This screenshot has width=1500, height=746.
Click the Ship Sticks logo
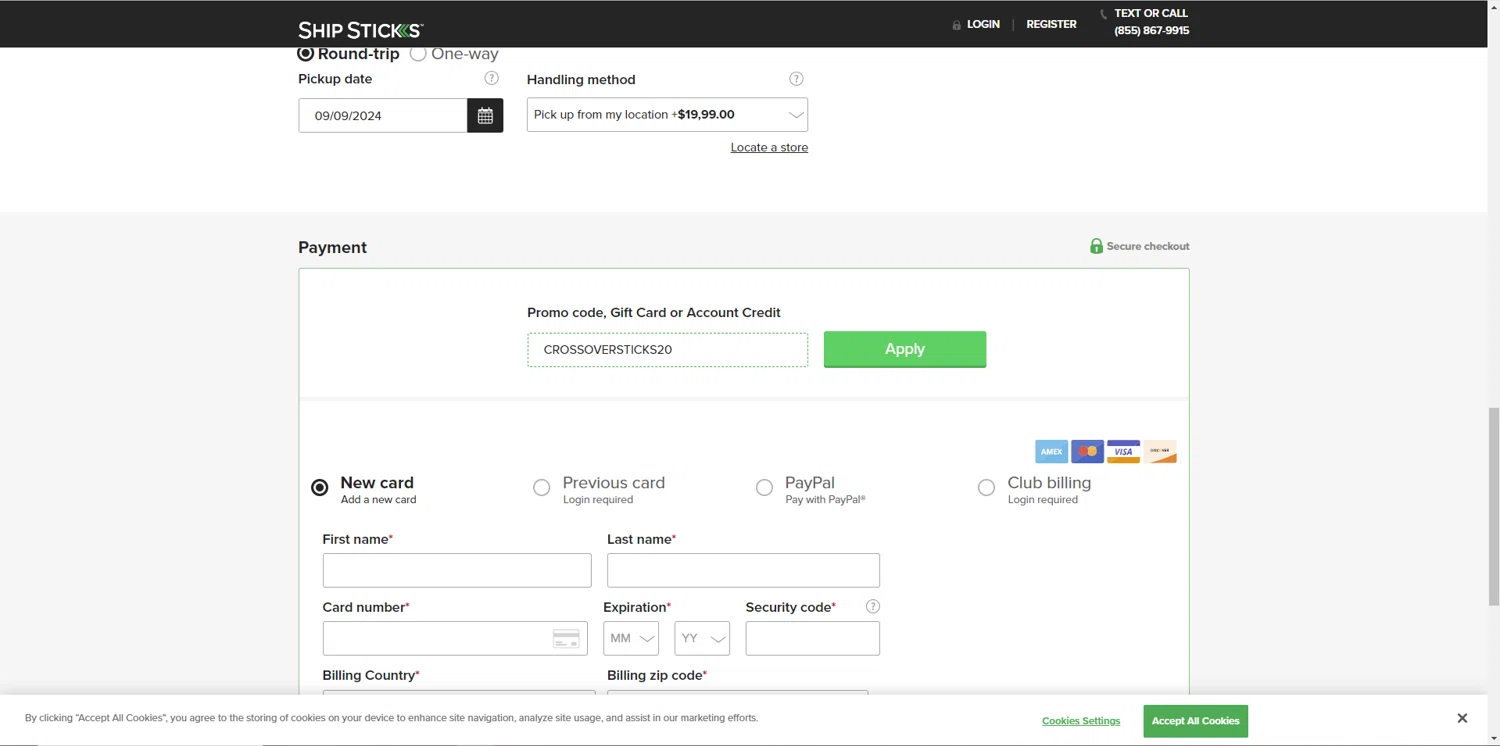tap(360, 30)
